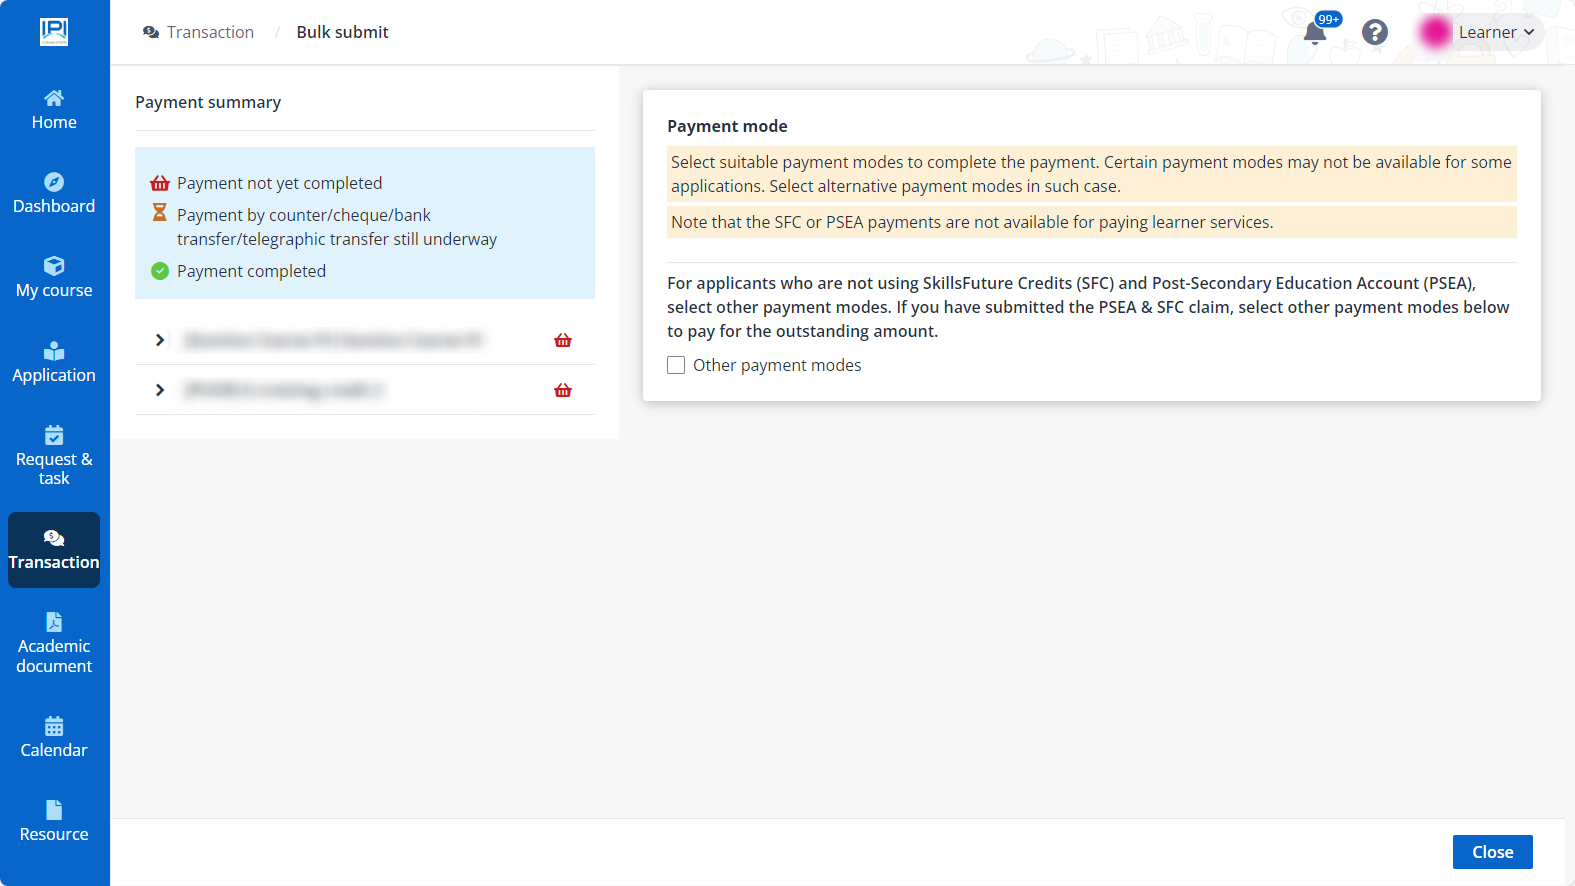Click the red basket legend icon

(x=160, y=183)
